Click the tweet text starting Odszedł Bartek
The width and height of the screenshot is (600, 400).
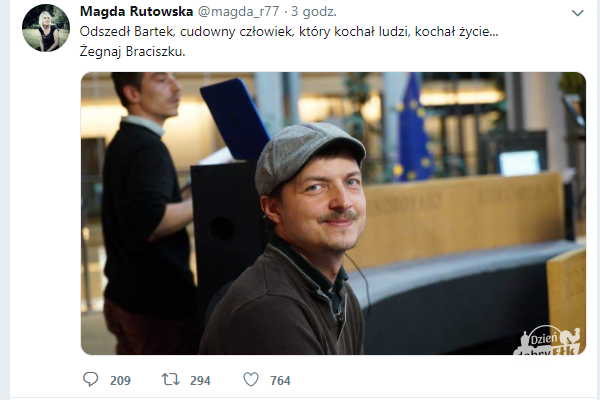pos(289,31)
